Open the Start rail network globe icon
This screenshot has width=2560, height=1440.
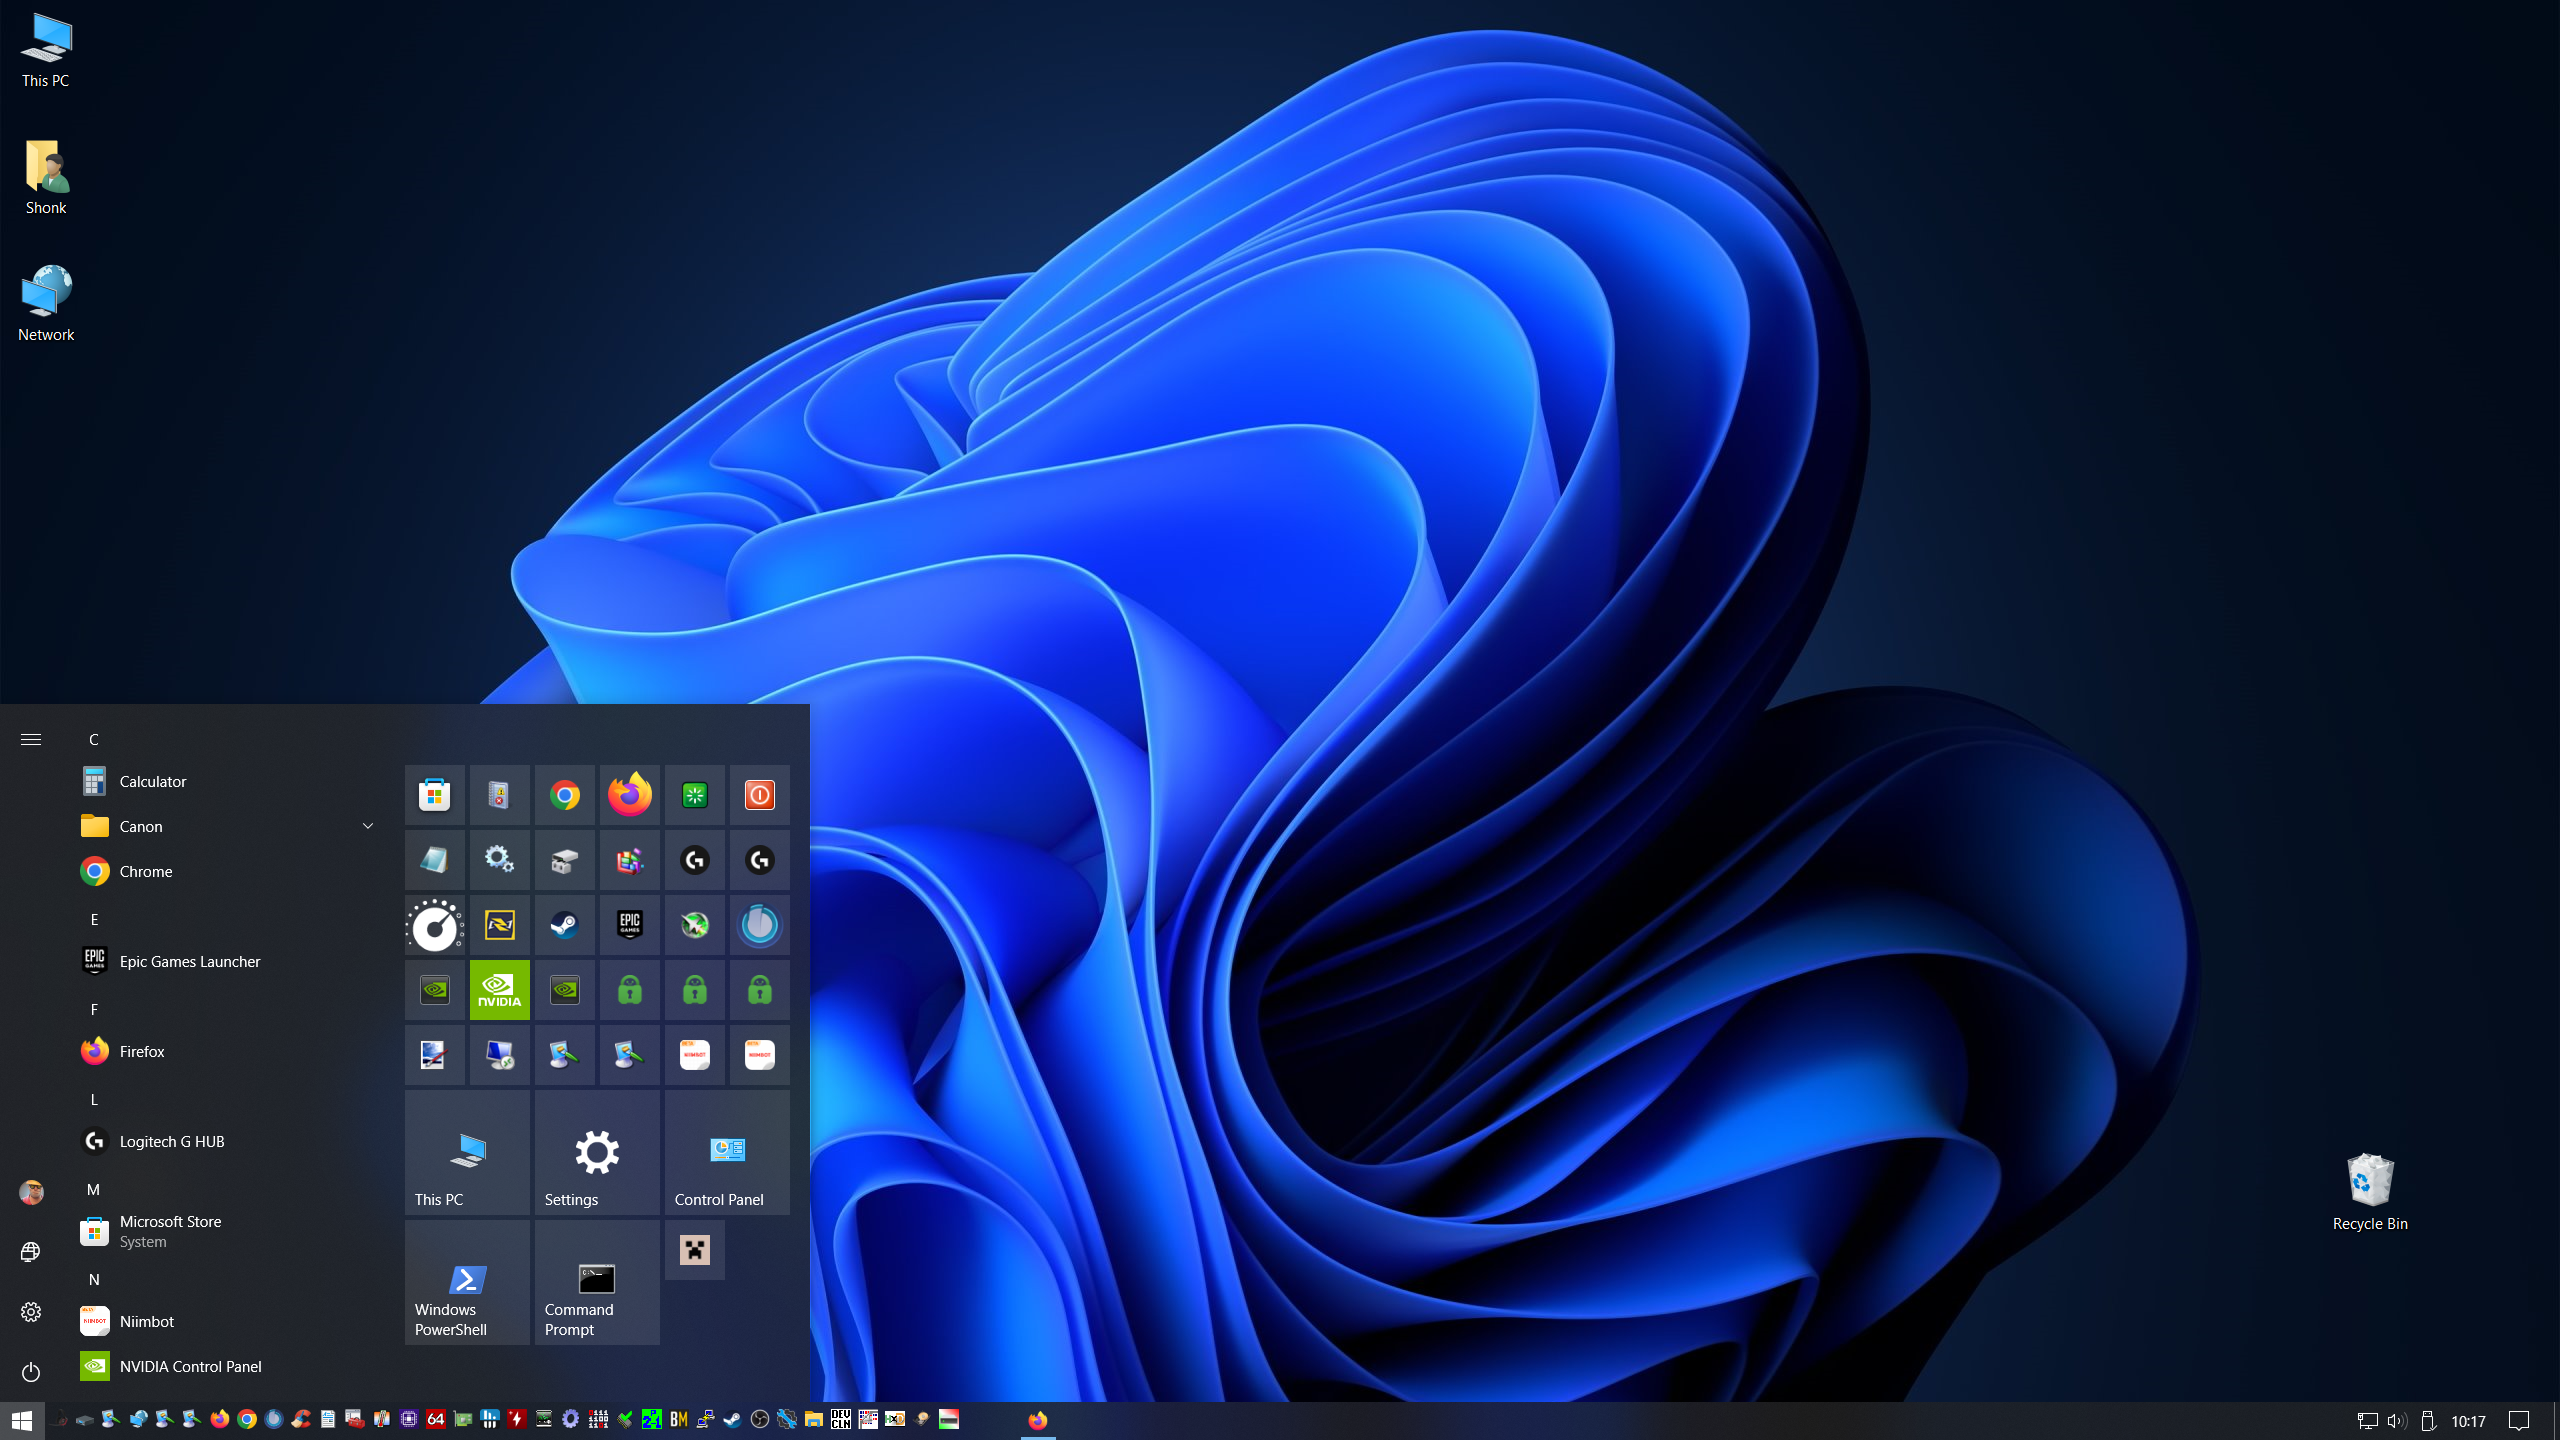31,1252
